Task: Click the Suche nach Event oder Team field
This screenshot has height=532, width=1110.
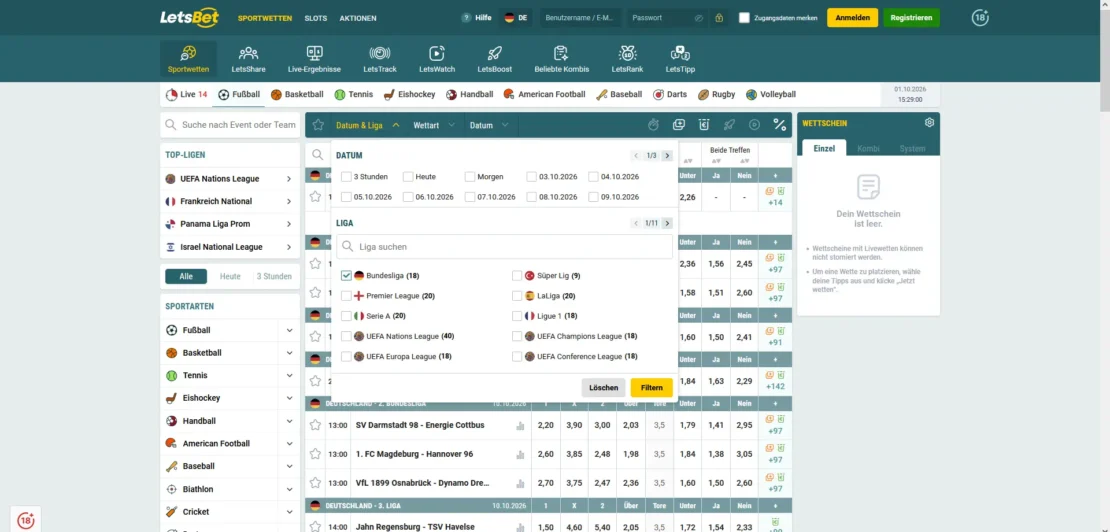Action: [230, 125]
